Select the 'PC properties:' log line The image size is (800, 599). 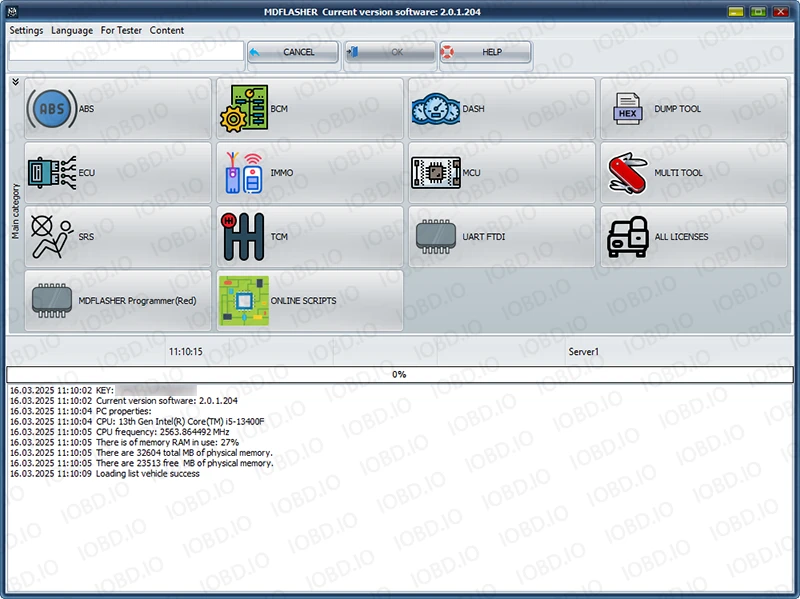[x=81, y=411]
